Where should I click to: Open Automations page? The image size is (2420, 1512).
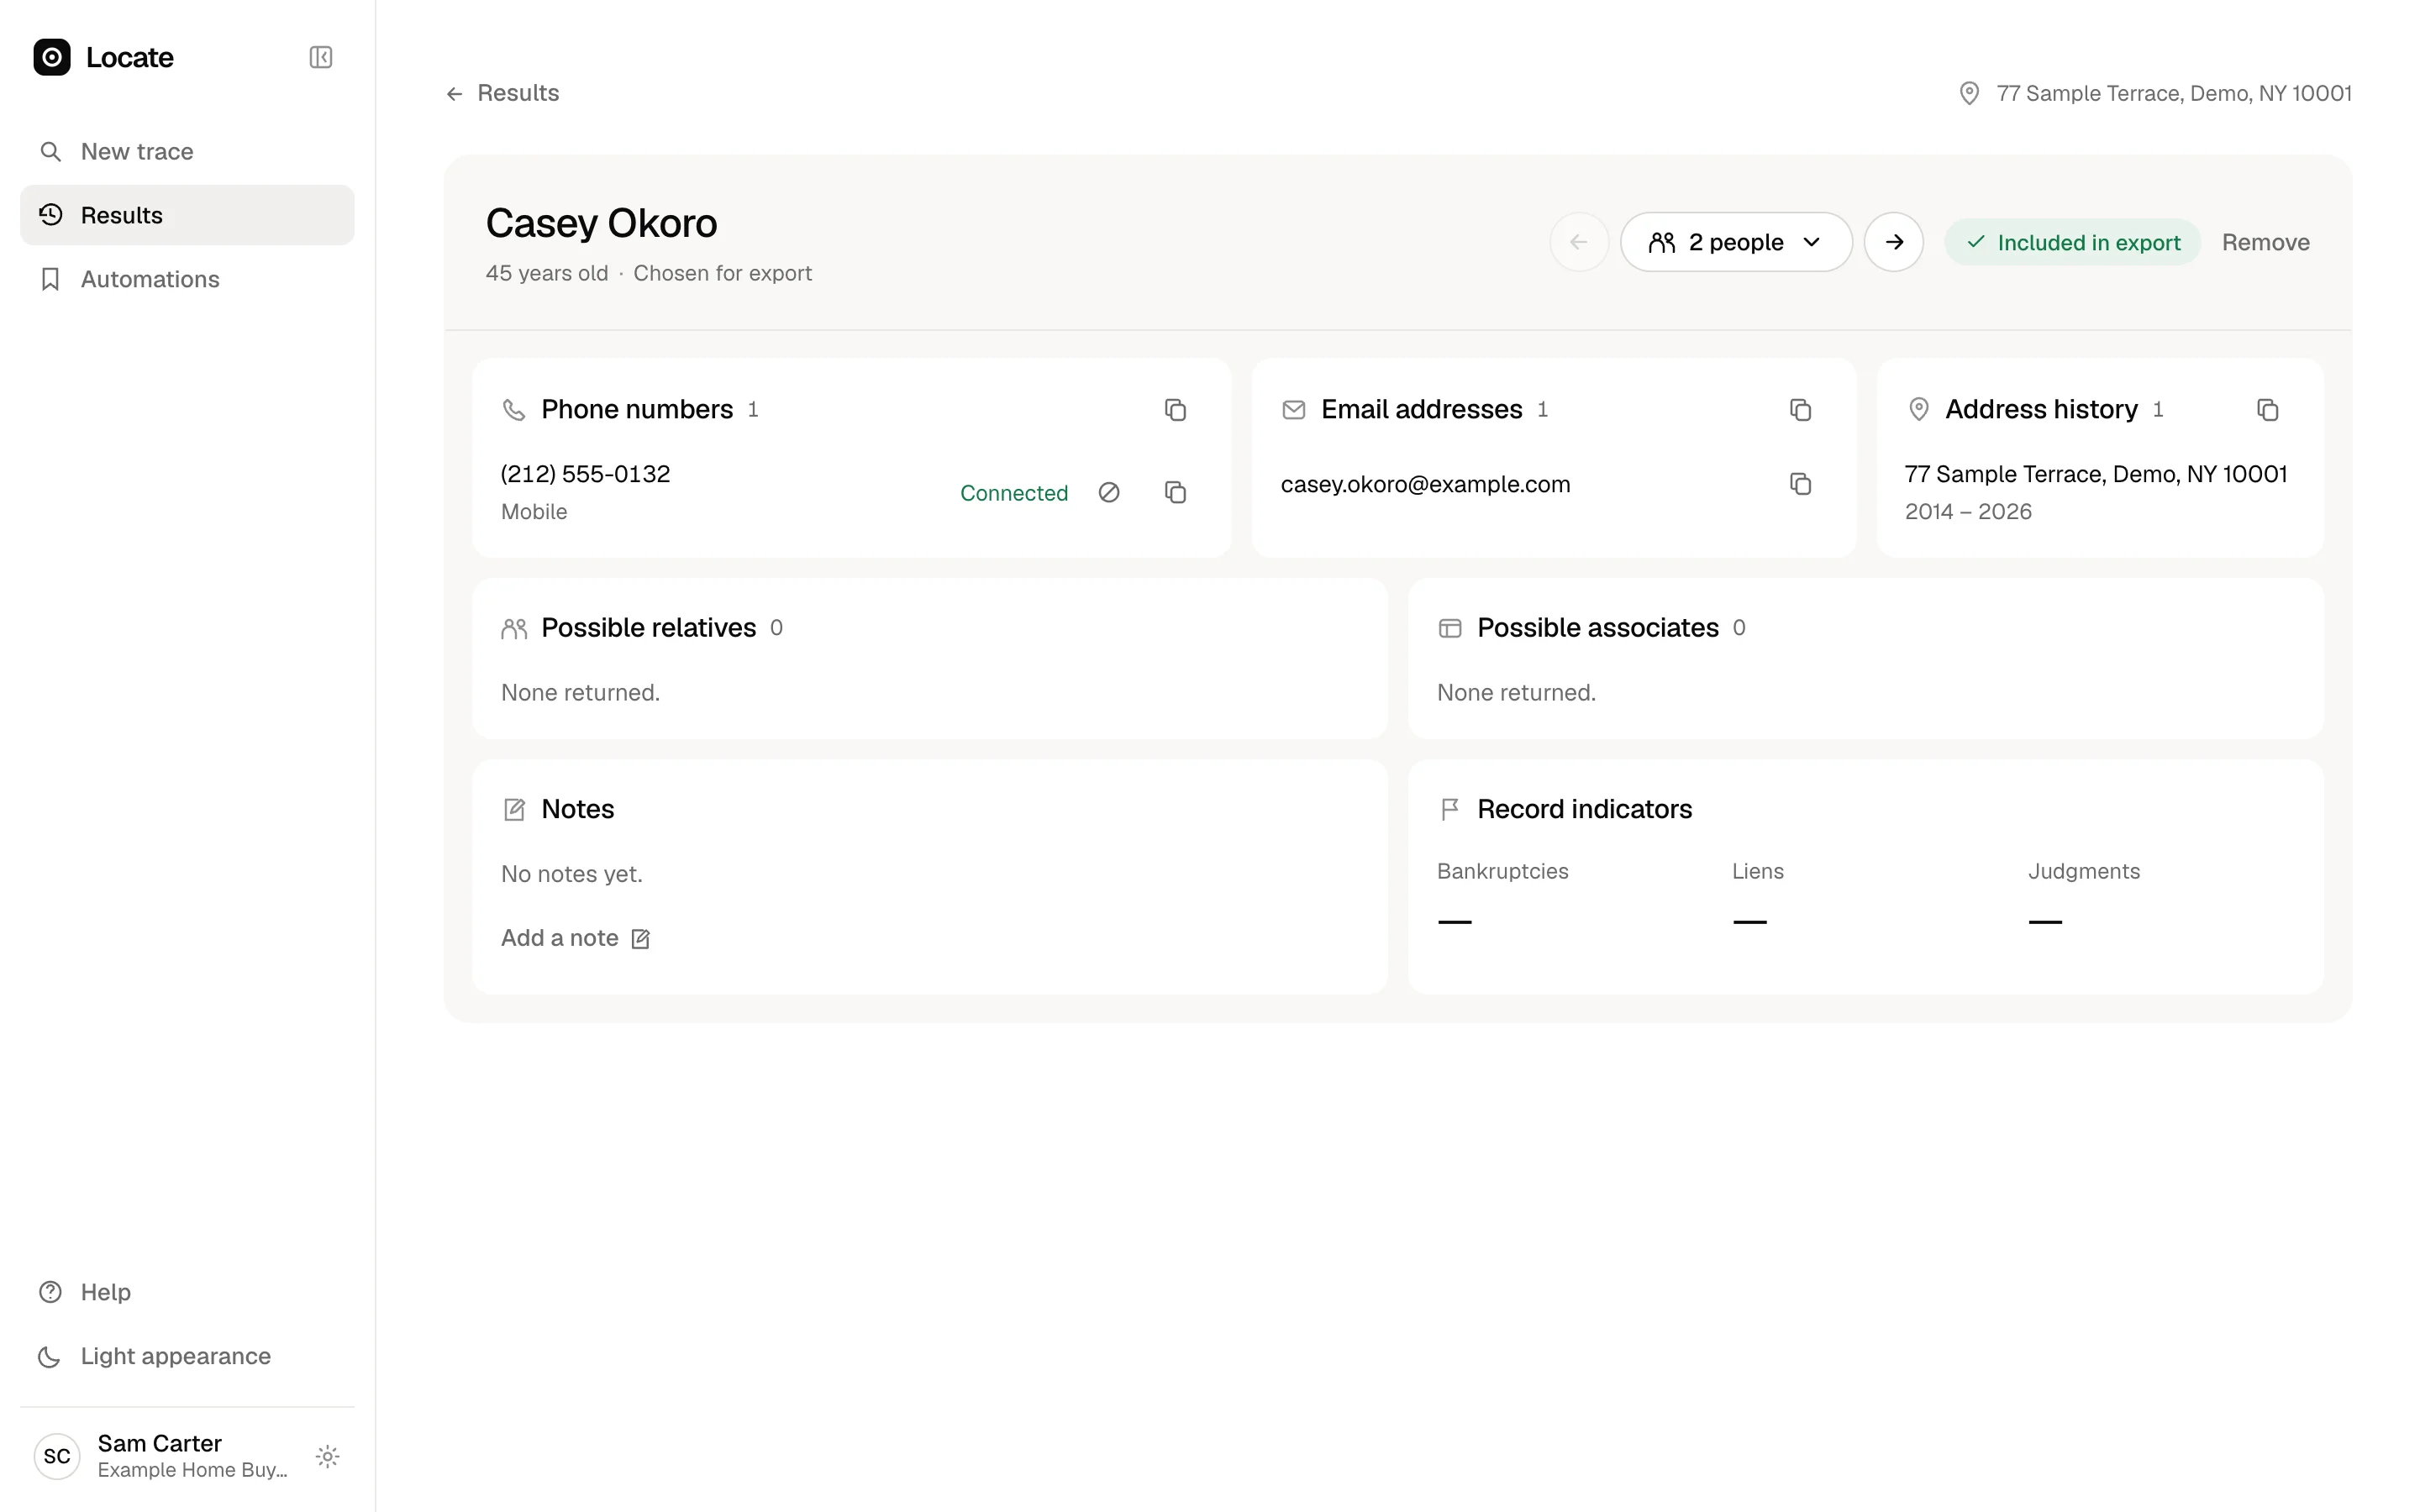[x=187, y=279]
